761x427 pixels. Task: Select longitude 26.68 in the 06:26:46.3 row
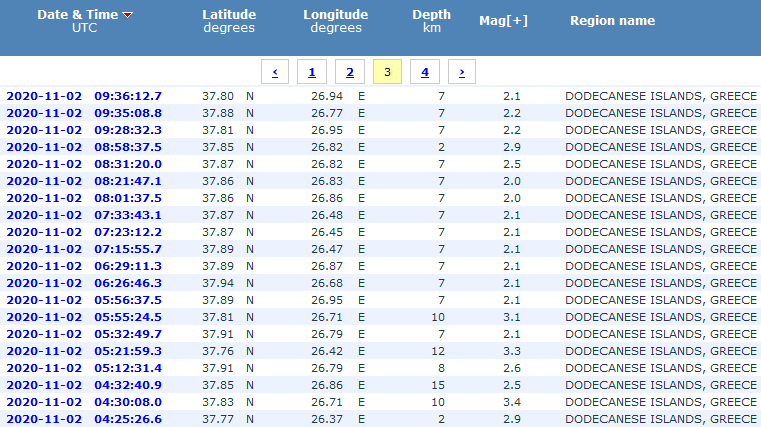[x=327, y=283]
